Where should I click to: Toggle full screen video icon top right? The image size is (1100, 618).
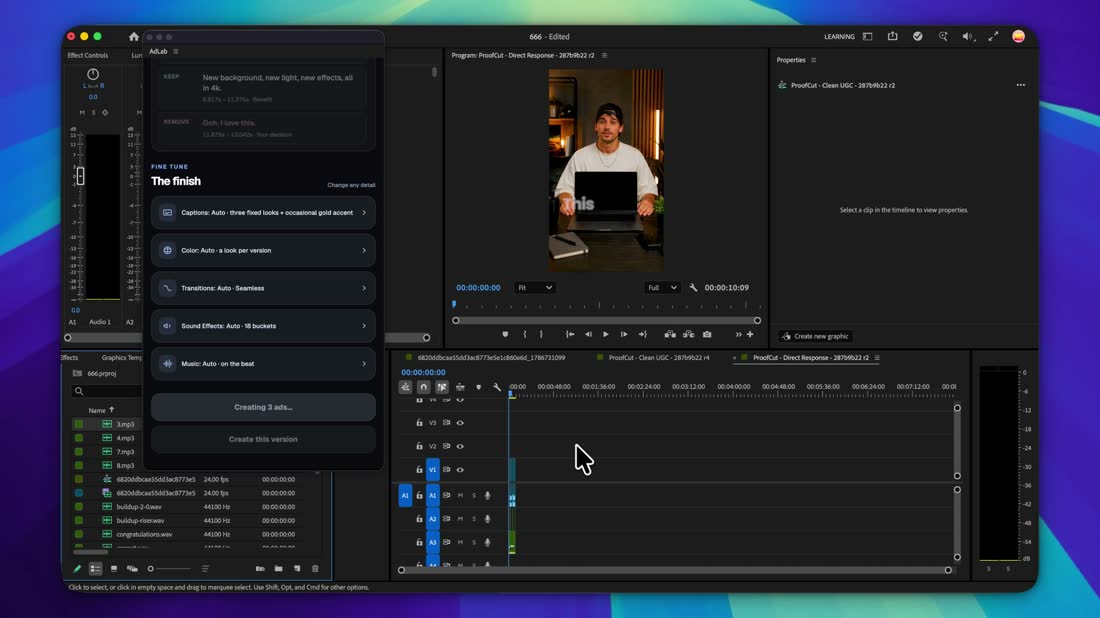coord(993,36)
